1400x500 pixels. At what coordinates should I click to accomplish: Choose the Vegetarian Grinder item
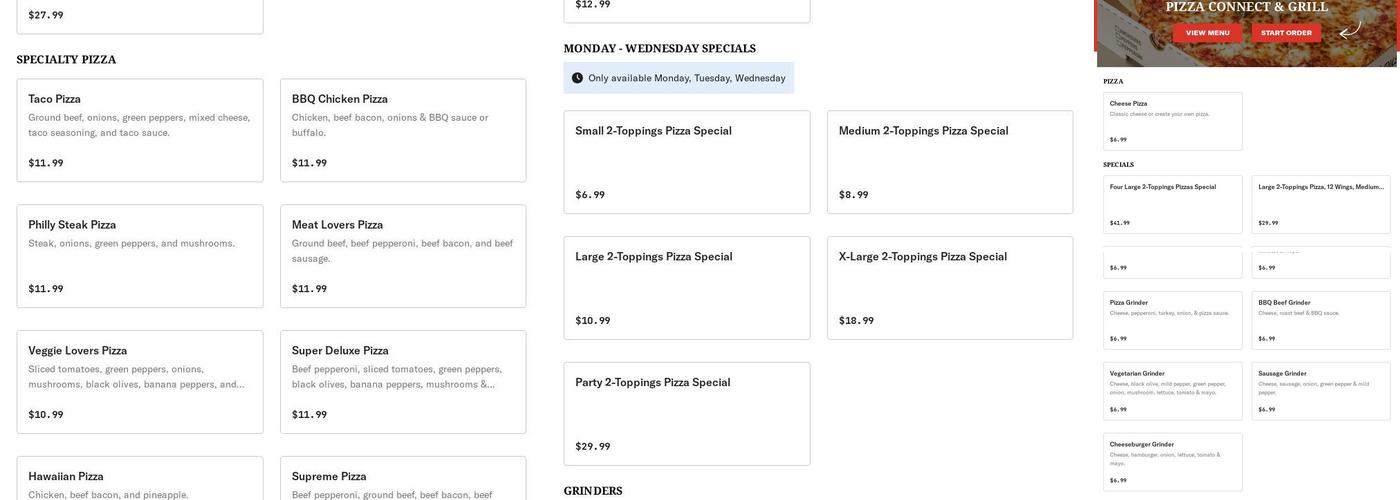(1172, 391)
